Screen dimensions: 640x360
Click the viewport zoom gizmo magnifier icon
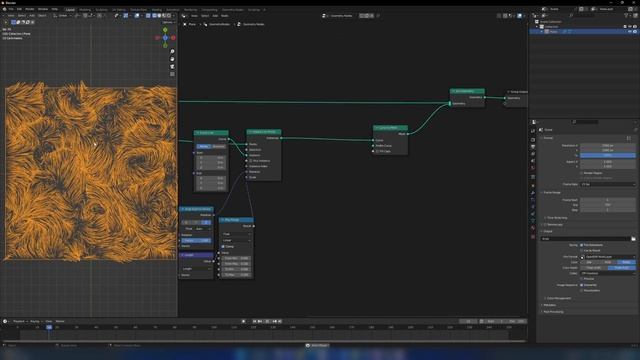[172, 51]
